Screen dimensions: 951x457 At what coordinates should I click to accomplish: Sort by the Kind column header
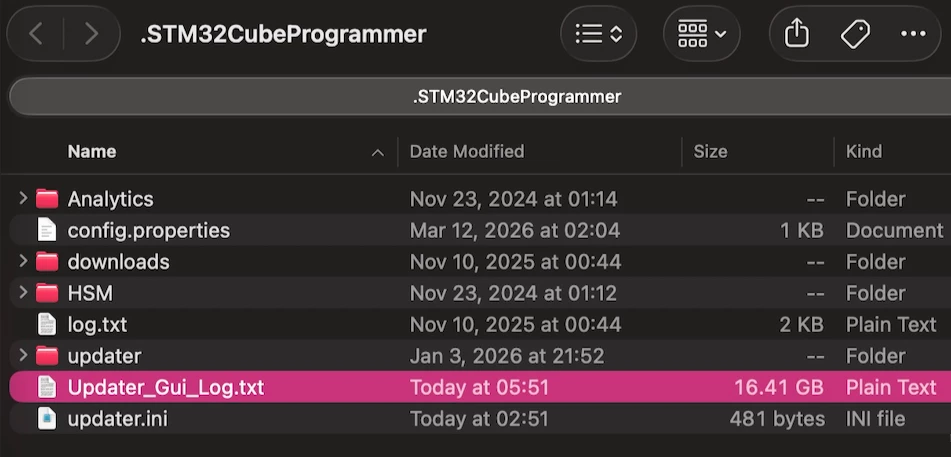[x=864, y=151]
